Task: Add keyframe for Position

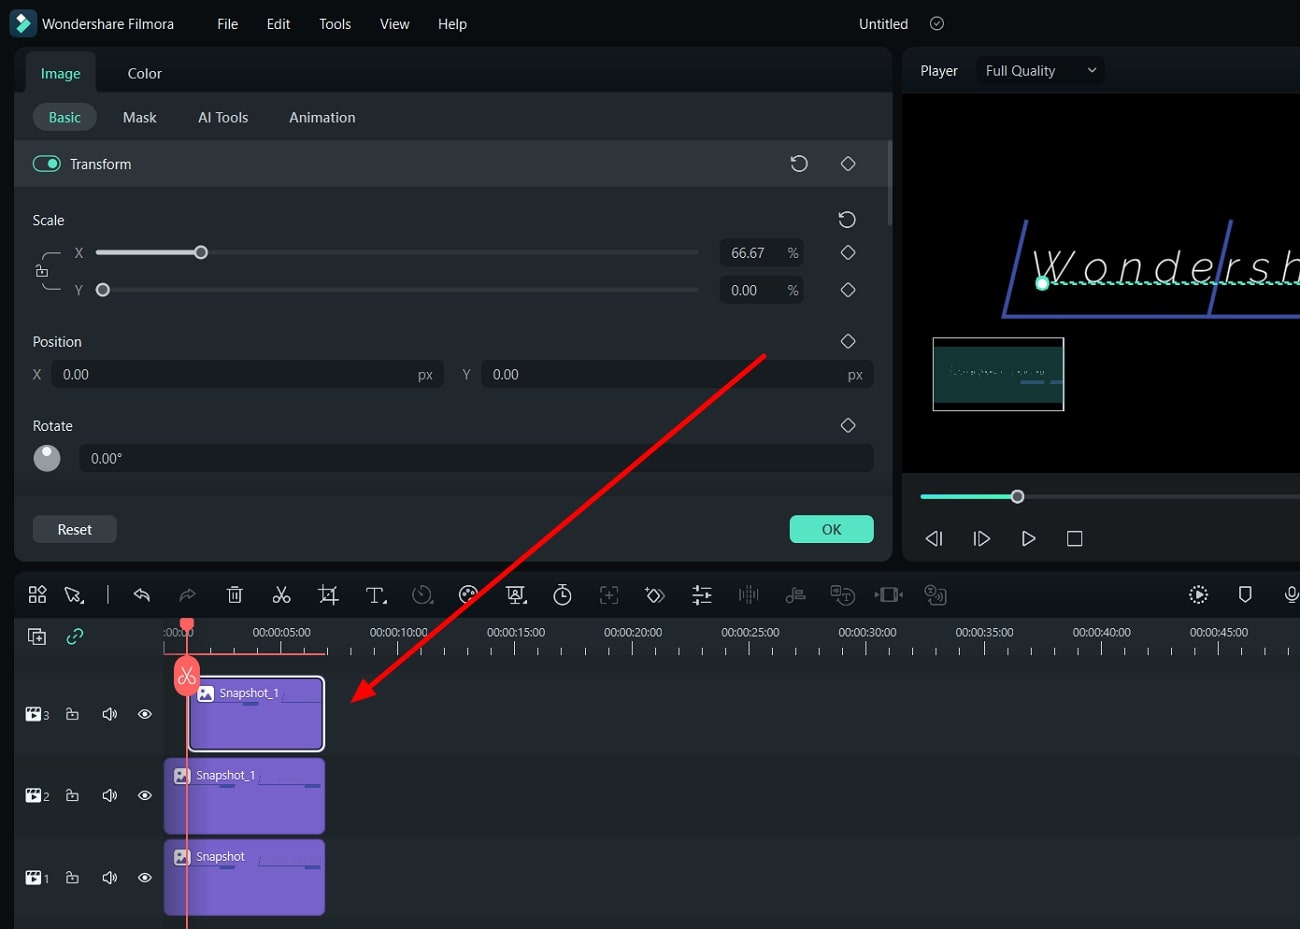Action: (x=848, y=342)
